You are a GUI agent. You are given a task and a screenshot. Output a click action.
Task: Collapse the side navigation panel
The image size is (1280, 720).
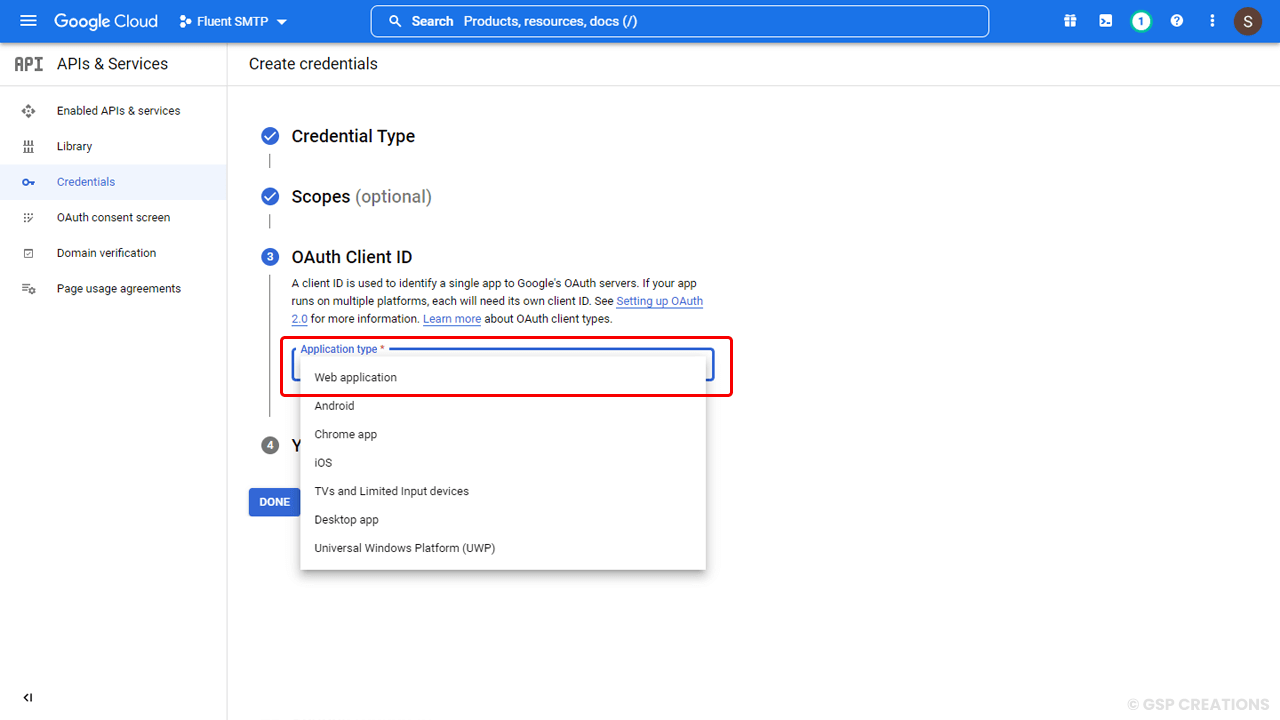click(x=27, y=697)
